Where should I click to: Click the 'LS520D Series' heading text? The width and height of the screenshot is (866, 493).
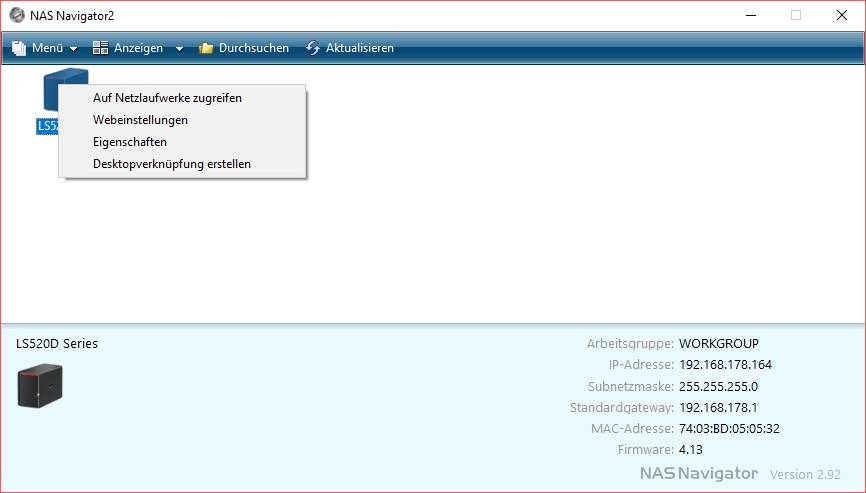pyautogui.click(x=57, y=343)
